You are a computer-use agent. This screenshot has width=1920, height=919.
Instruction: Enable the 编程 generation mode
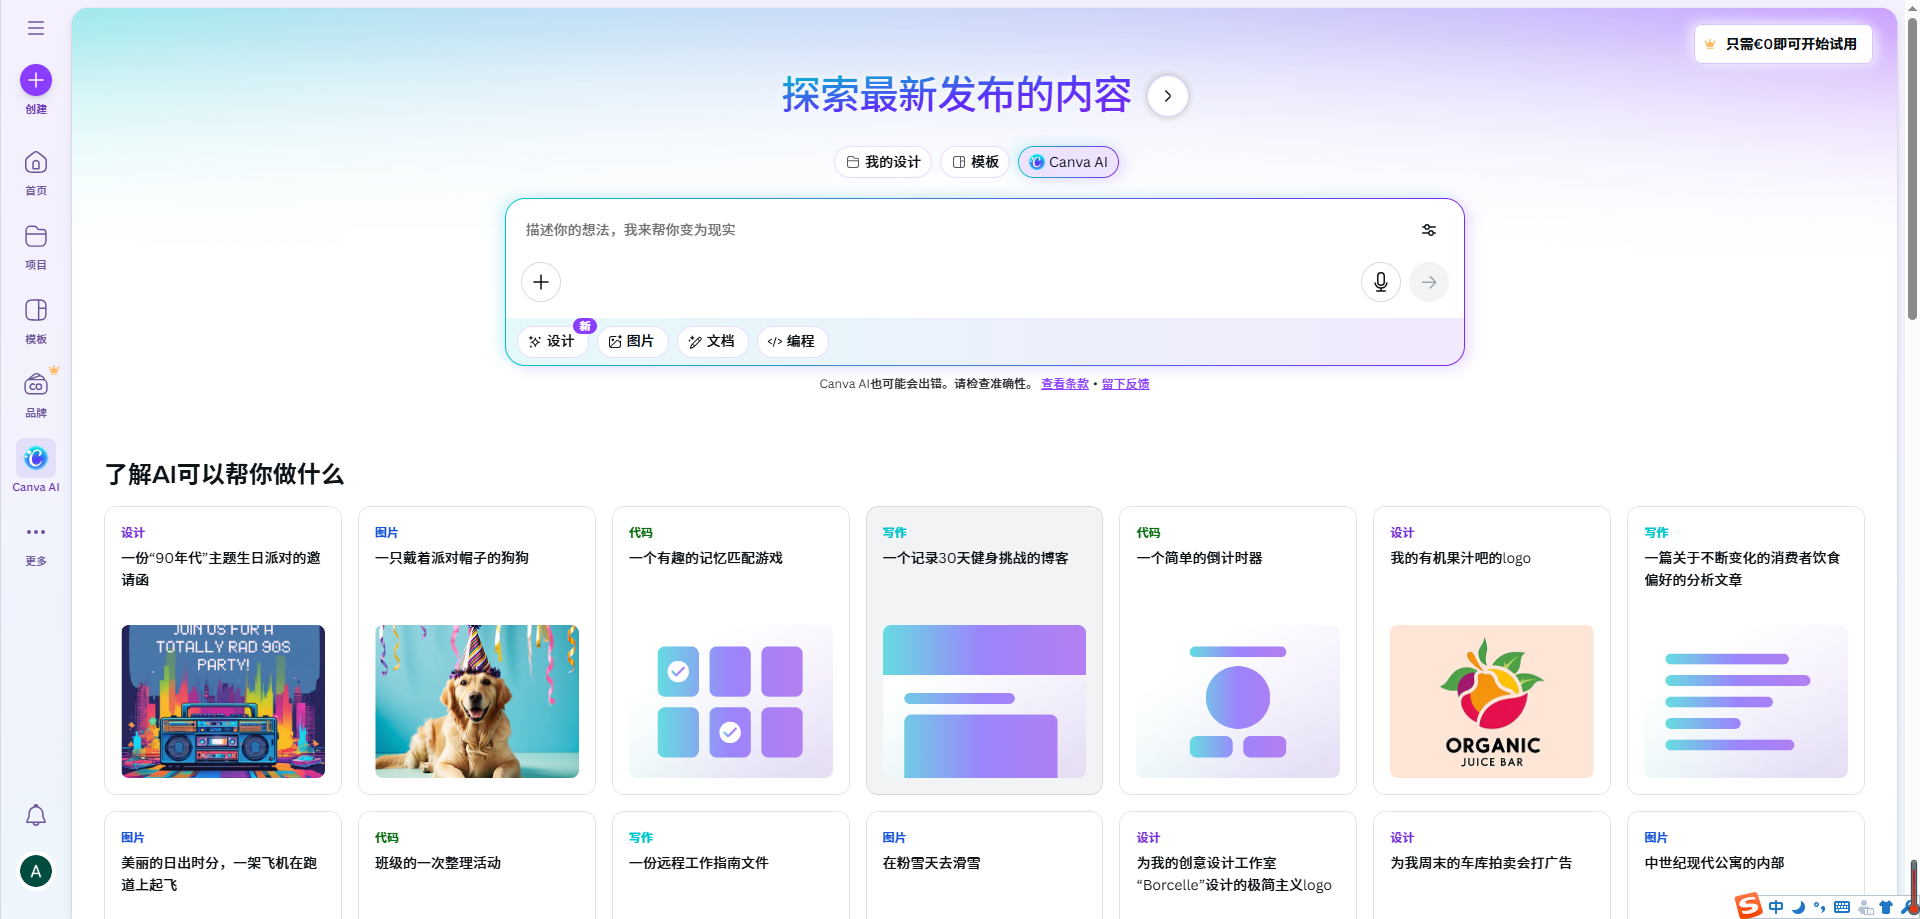pos(791,341)
